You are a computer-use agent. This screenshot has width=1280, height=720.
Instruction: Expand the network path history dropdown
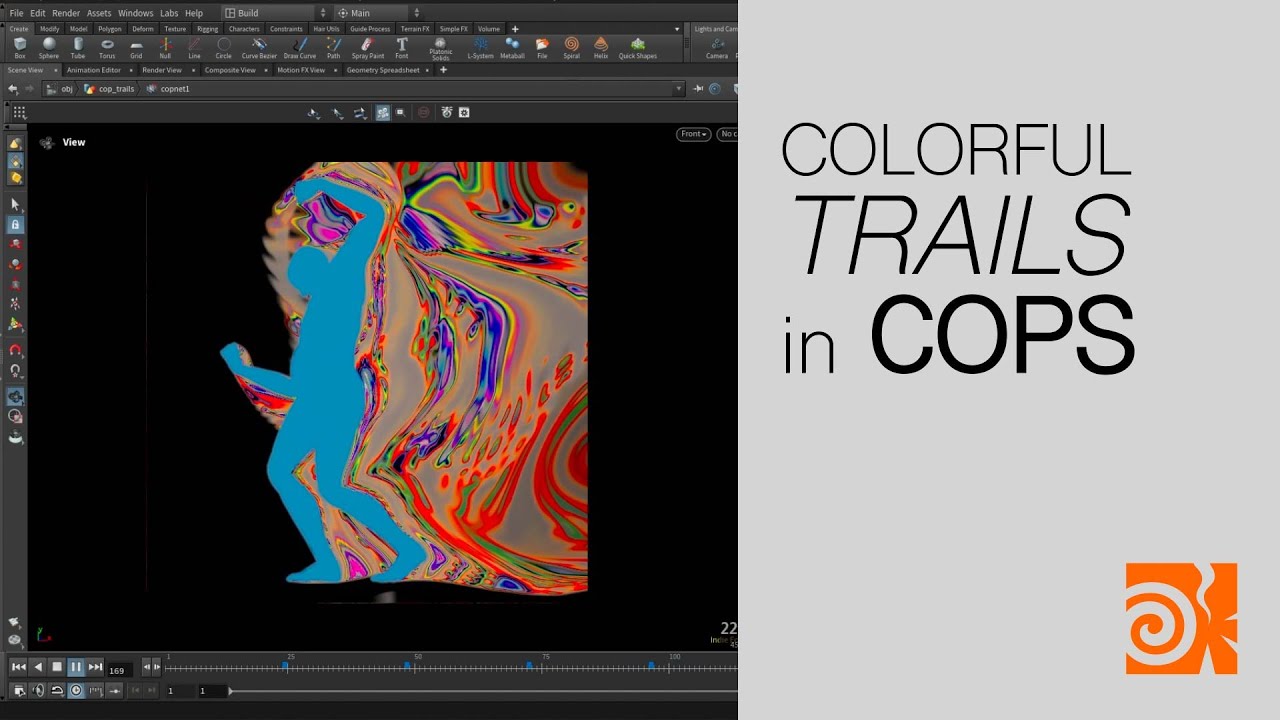tap(679, 89)
